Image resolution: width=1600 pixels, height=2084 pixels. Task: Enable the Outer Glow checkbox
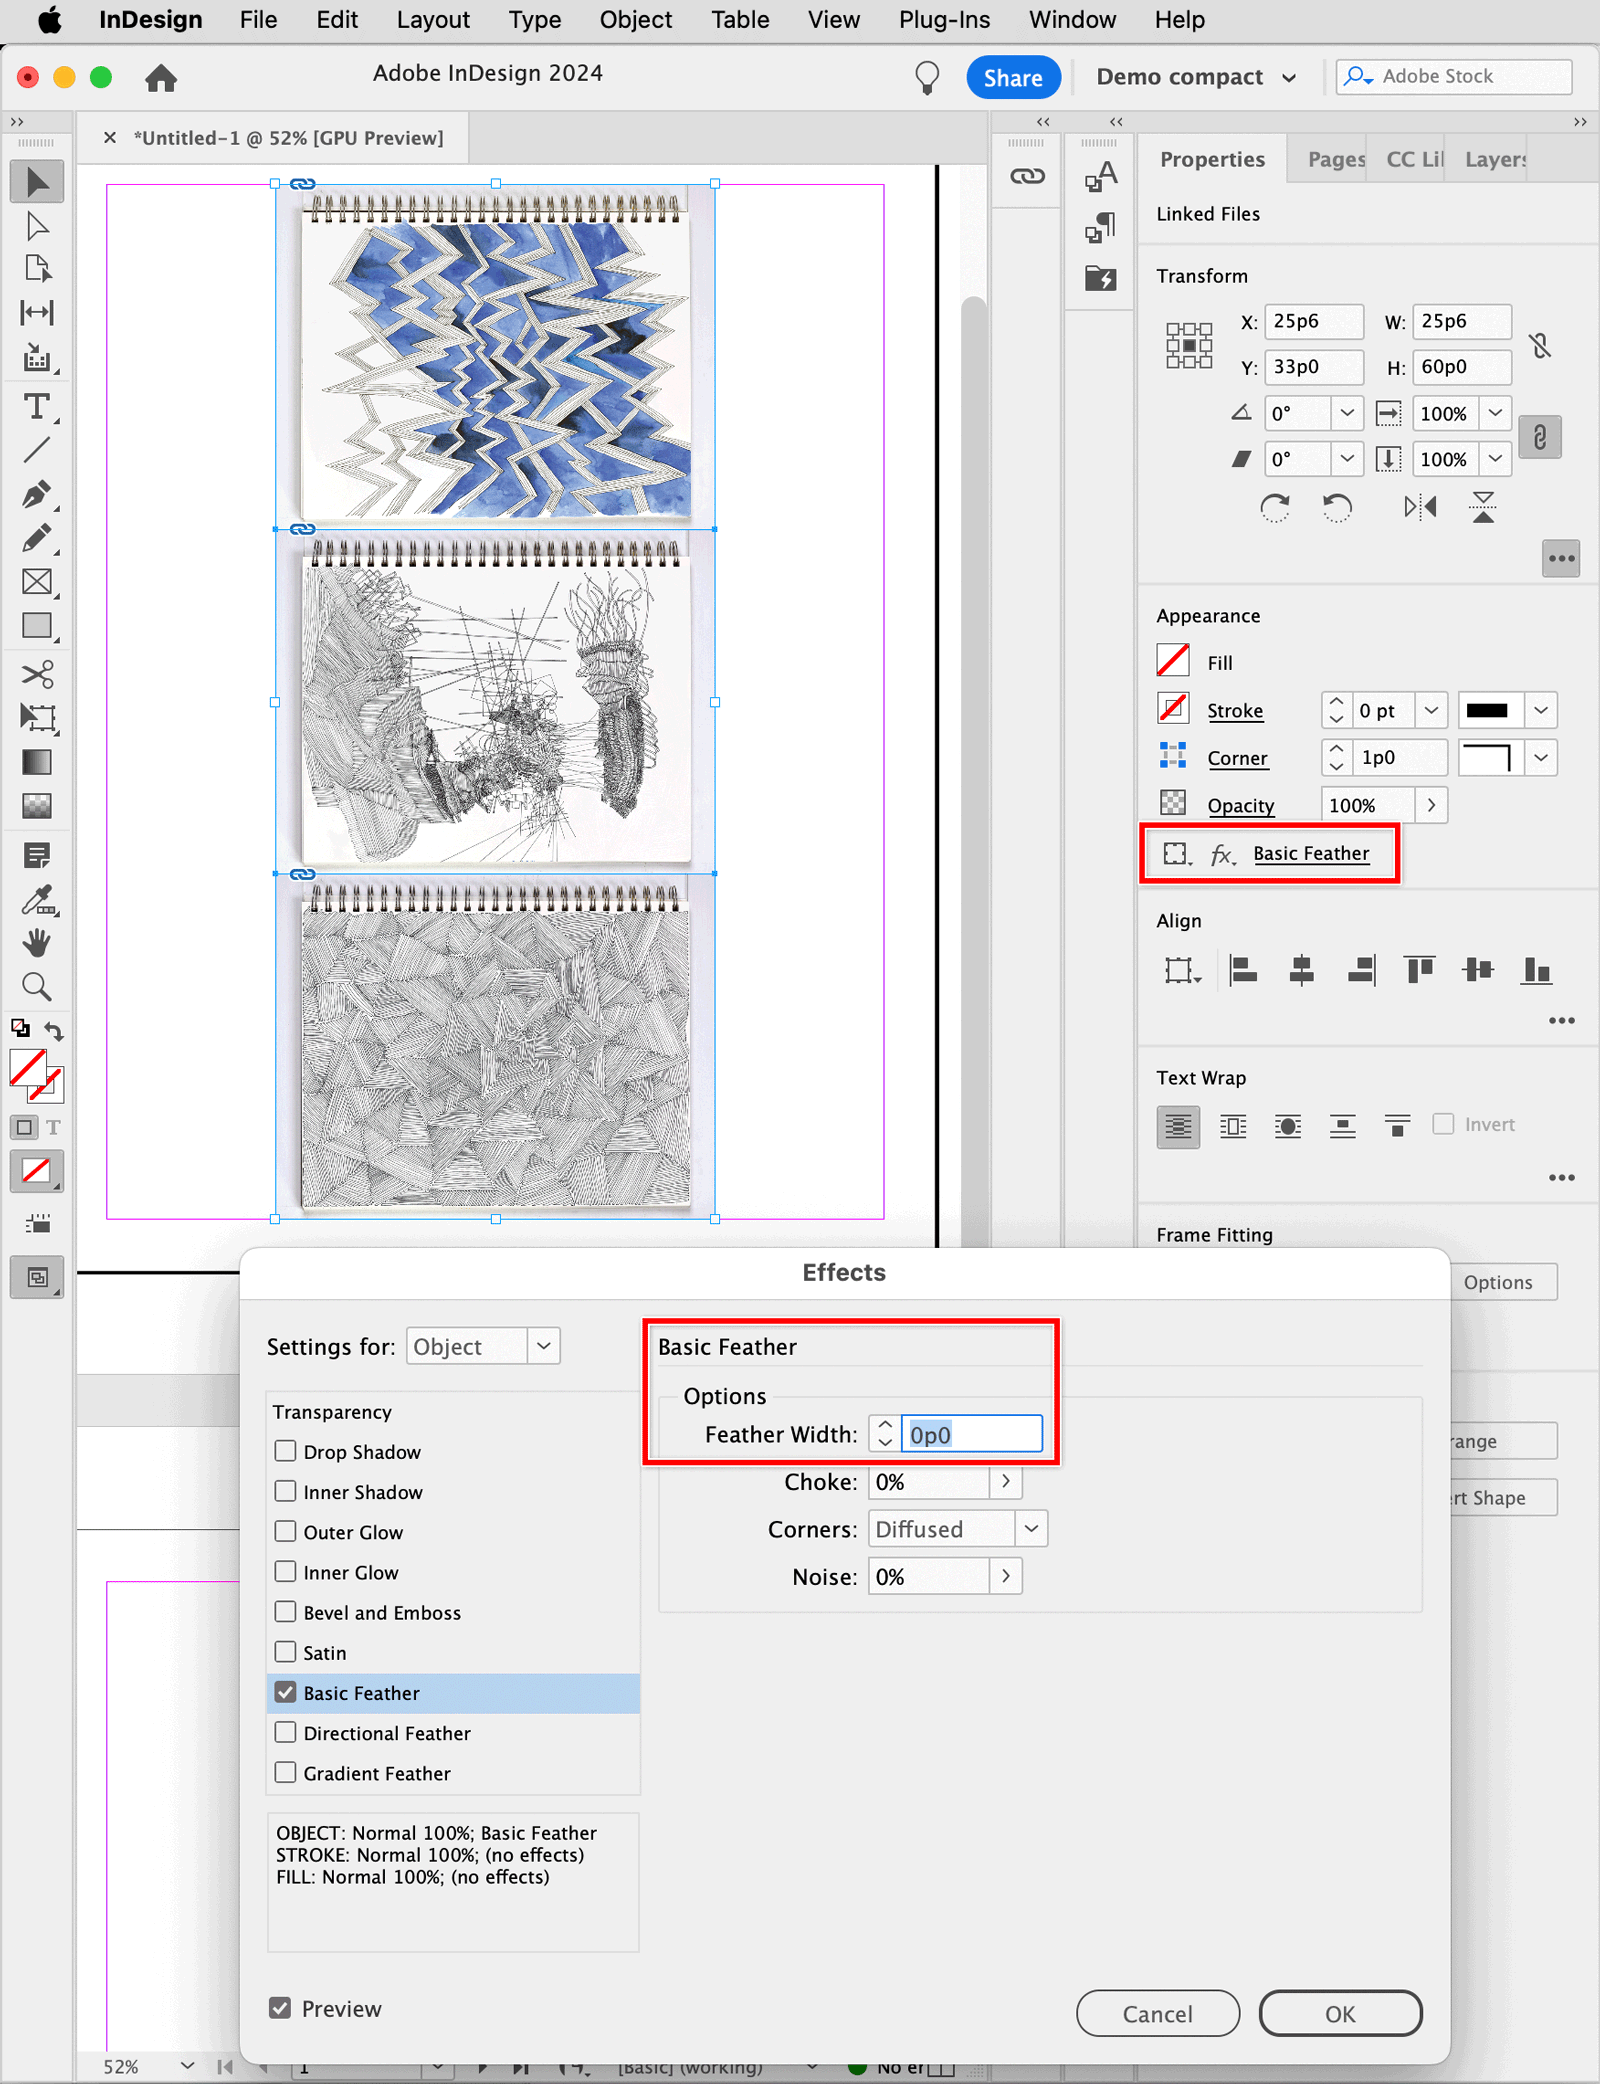pos(285,1531)
